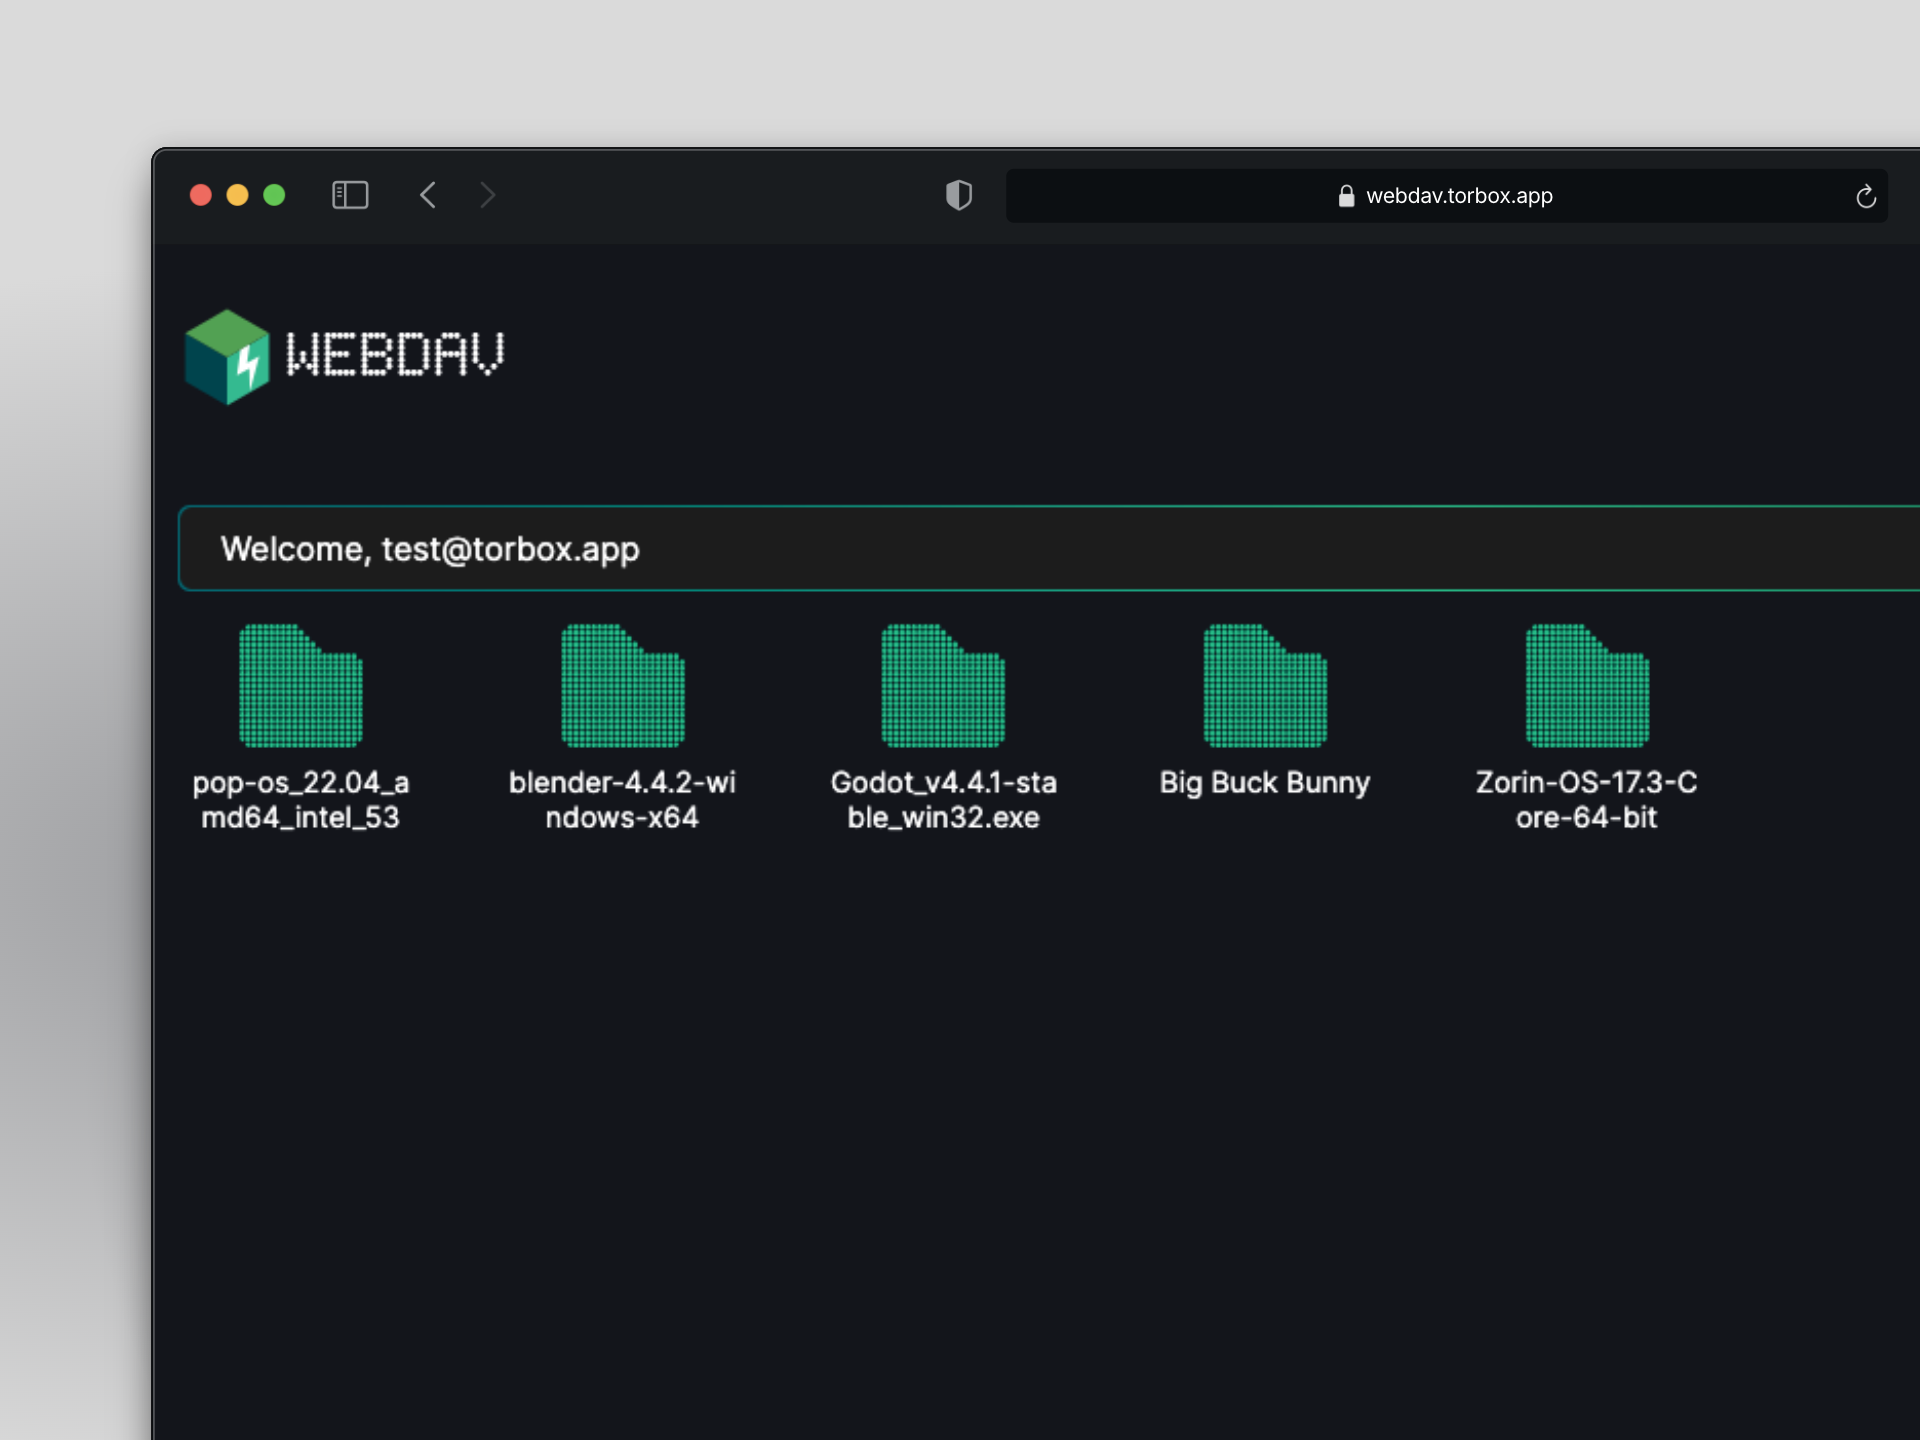
Task: Go back with the left arrow
Action: [428, 195]
